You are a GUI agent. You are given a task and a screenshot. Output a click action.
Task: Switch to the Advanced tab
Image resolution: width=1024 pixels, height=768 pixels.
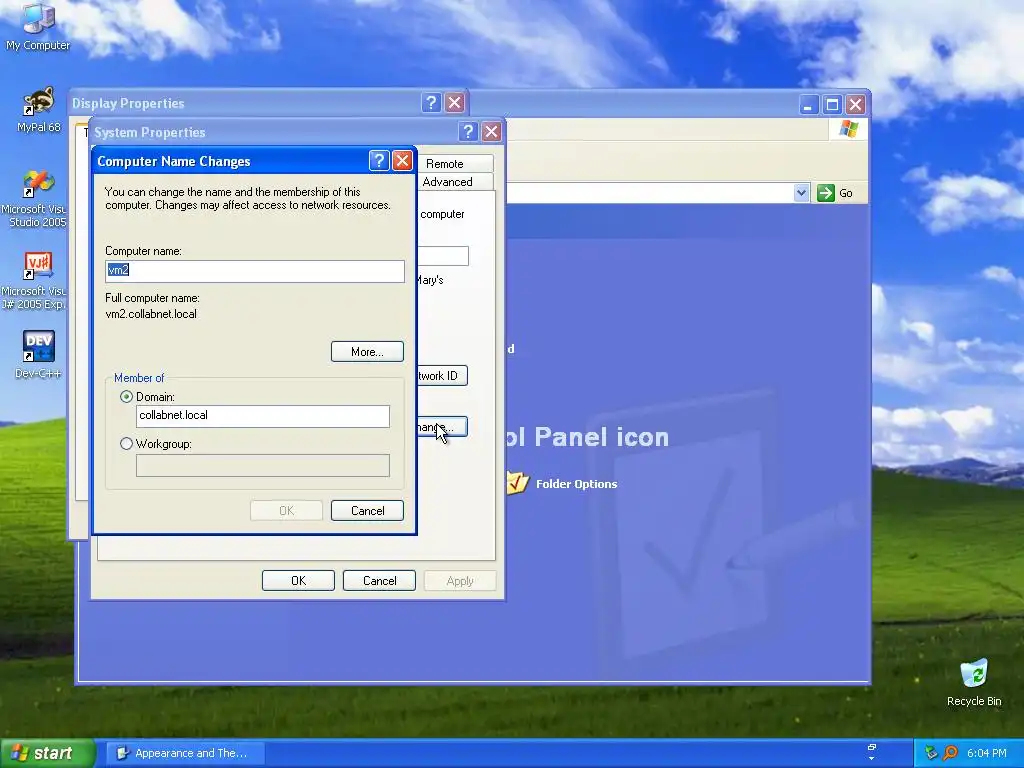coord(455,182)
